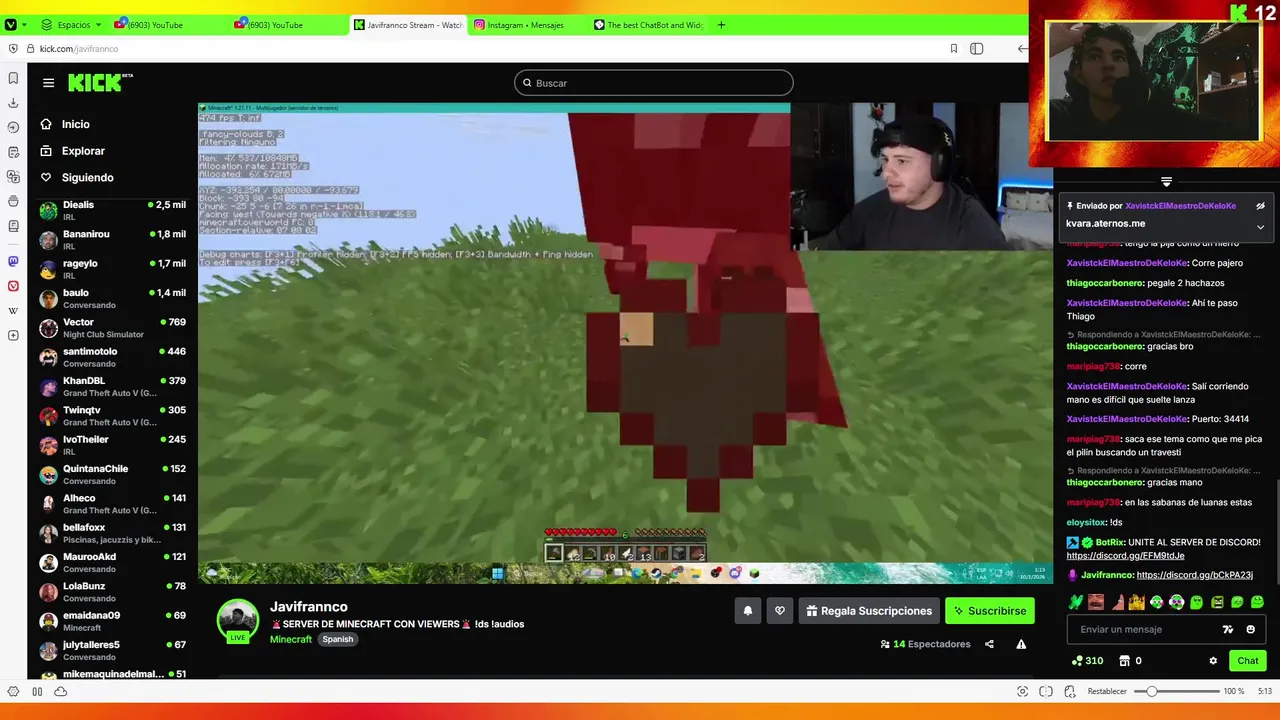The height and width of the screenshot is (720, 1280).
Task: Click the Suscribirse button
Action: [989, 611]
